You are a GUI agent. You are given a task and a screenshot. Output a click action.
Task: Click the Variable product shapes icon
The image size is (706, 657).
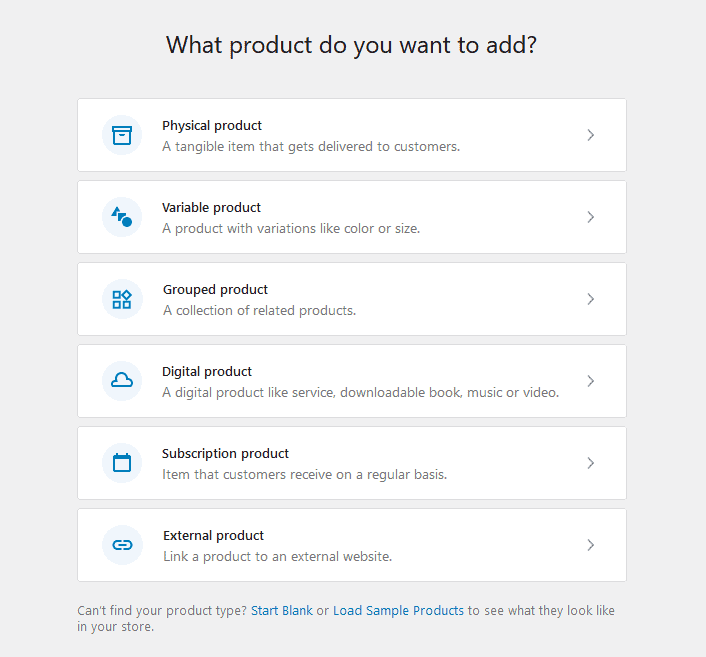(122, 217)
